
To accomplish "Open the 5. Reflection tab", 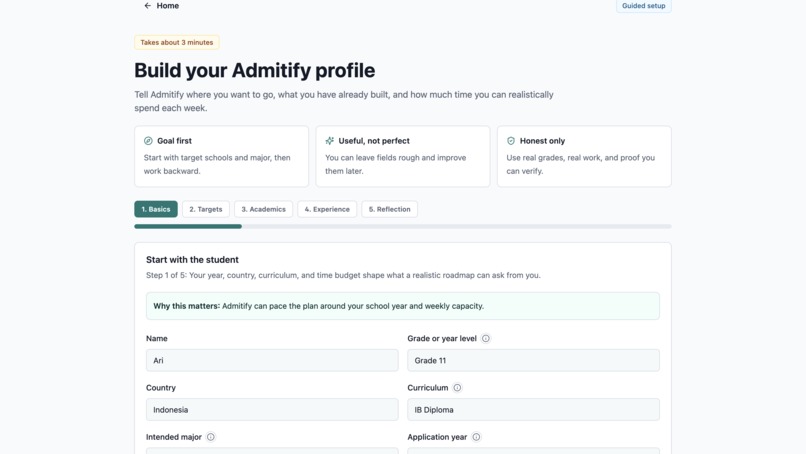I will (x=390, y=209).
